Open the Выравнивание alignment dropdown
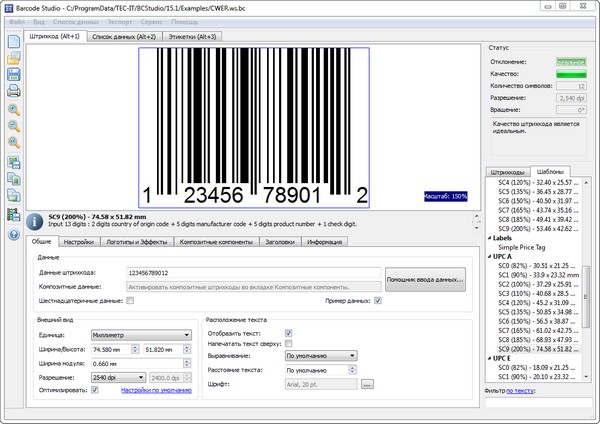 pyautogui.click(x=321, y=354)
